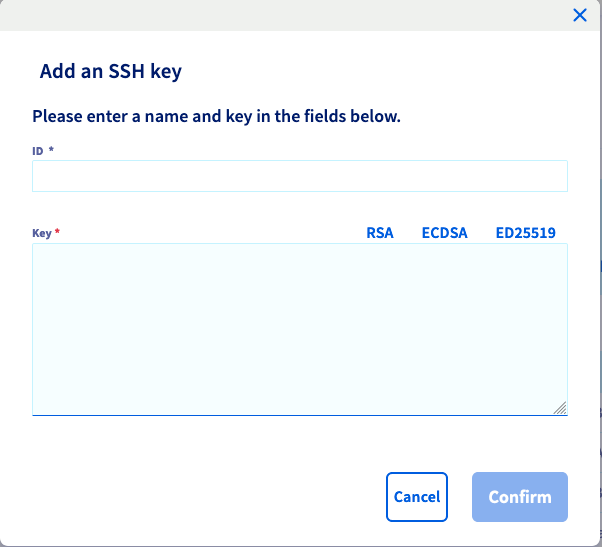Click the blue bottom border of Key box

(300, 415)
